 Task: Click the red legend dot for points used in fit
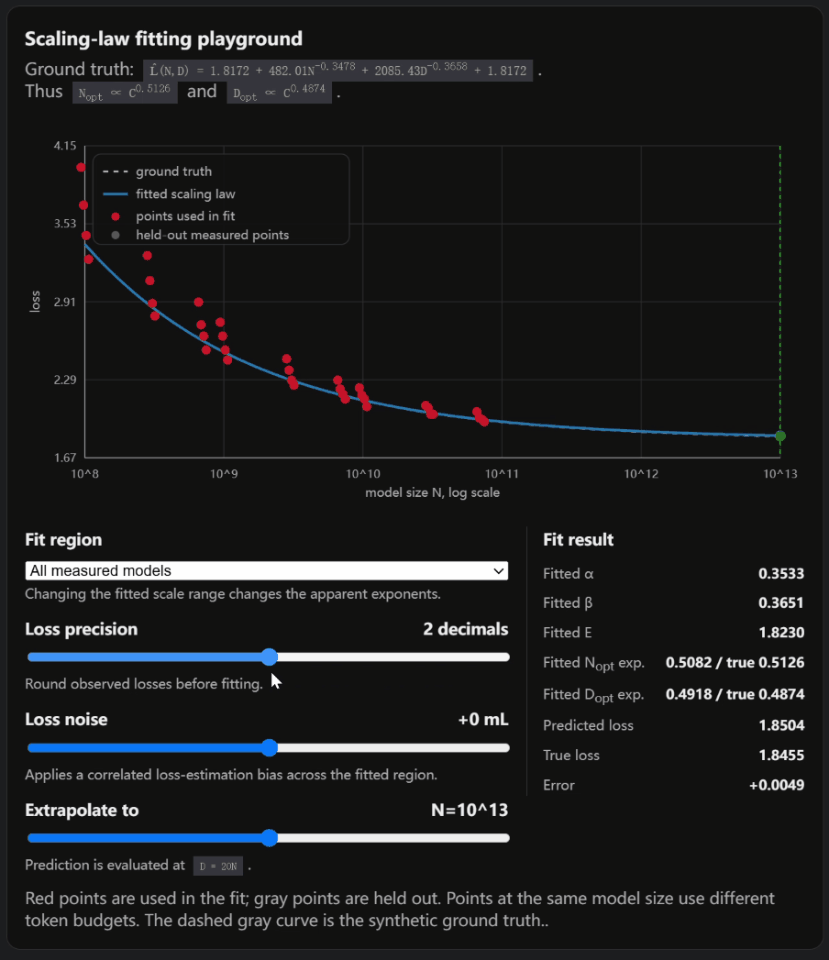(x=115, y=216)
